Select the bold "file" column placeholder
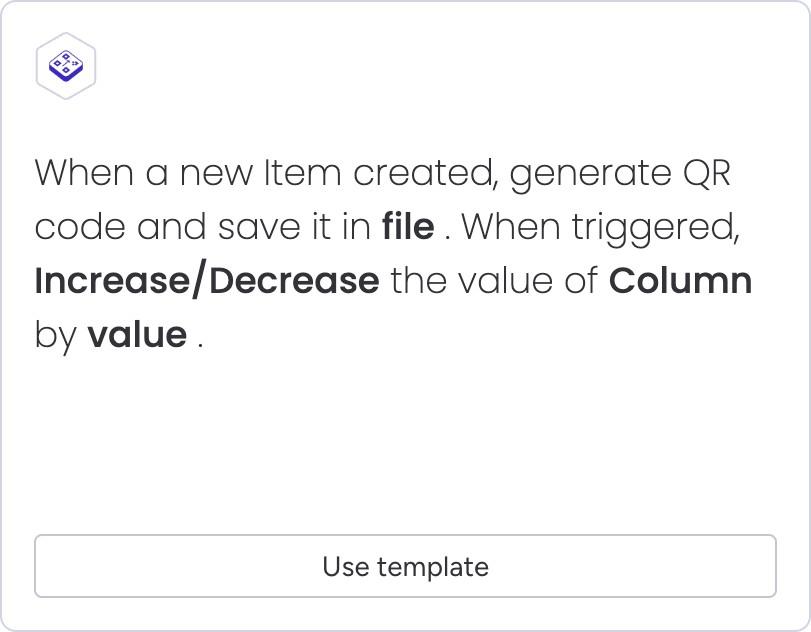This screenshot has height=632, width=811. click(407, 227)
